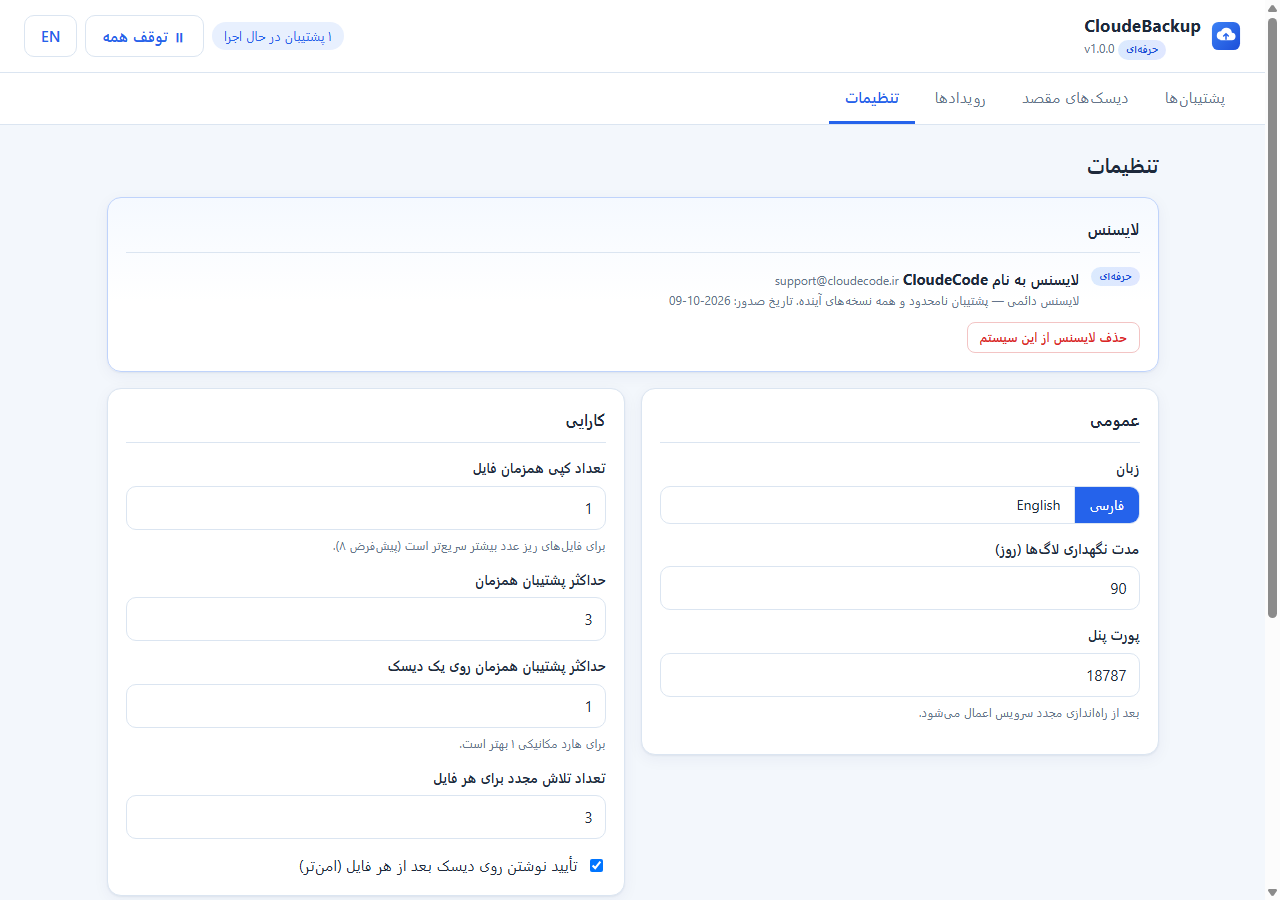The width and height of the screenshot is (1280, 900).
Task: Click the max concurrent backups field
Action: click(x=366, y=619)
